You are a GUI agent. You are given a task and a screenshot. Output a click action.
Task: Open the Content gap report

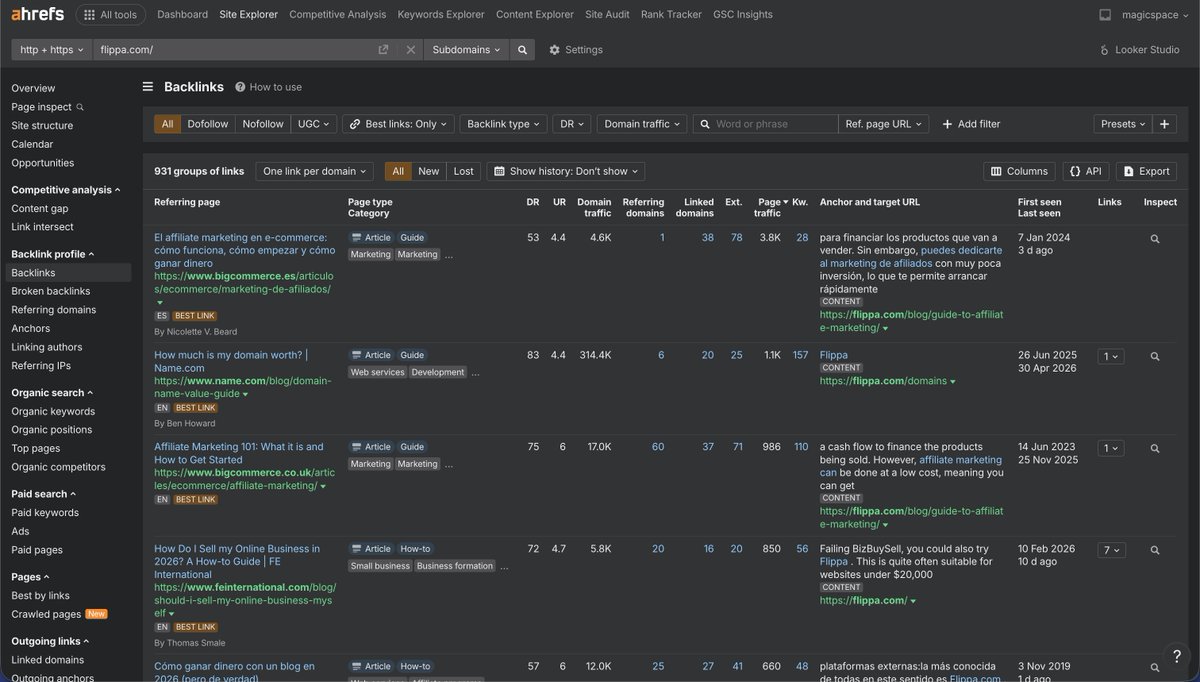[x=40, y=209]
